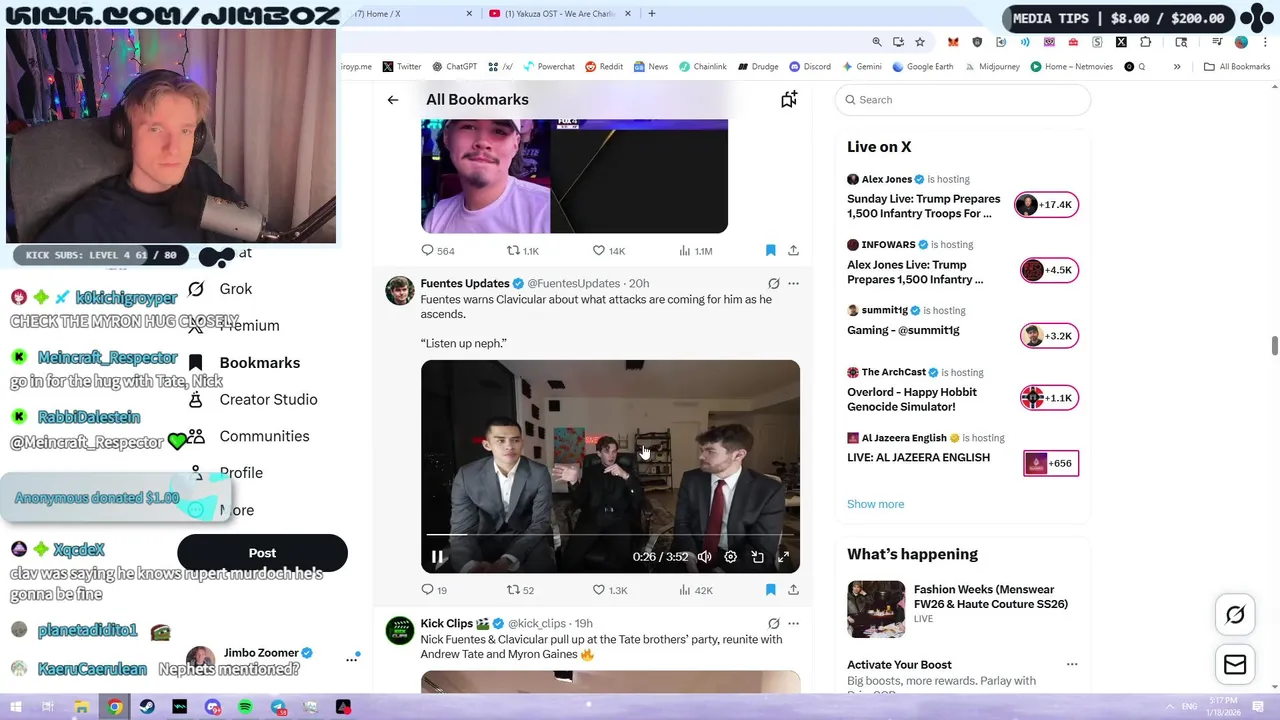
Task: Open more options on Fuentes Updates post
Action: tap(793, 284)
